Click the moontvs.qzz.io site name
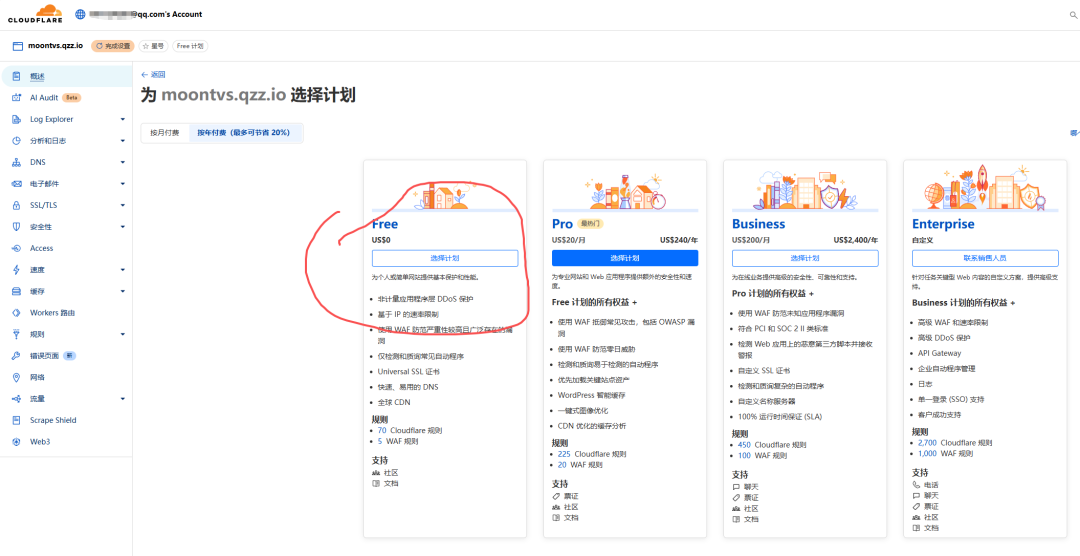Image resolution: width=1080 pixels, height=556 pixels. click(x=56, y=46)
